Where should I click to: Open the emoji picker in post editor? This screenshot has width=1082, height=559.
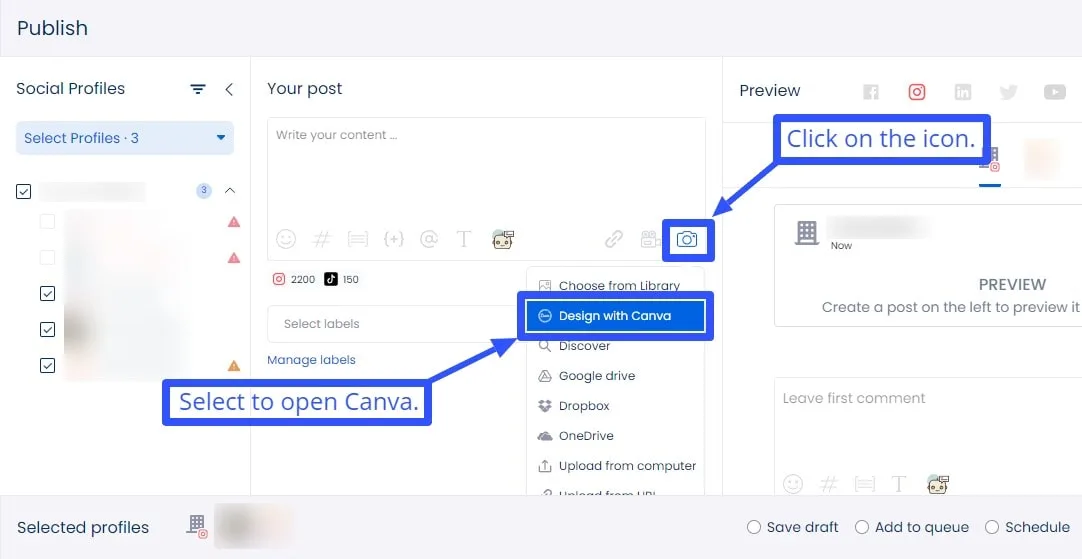pyautogui.click(x=286, y=239)
